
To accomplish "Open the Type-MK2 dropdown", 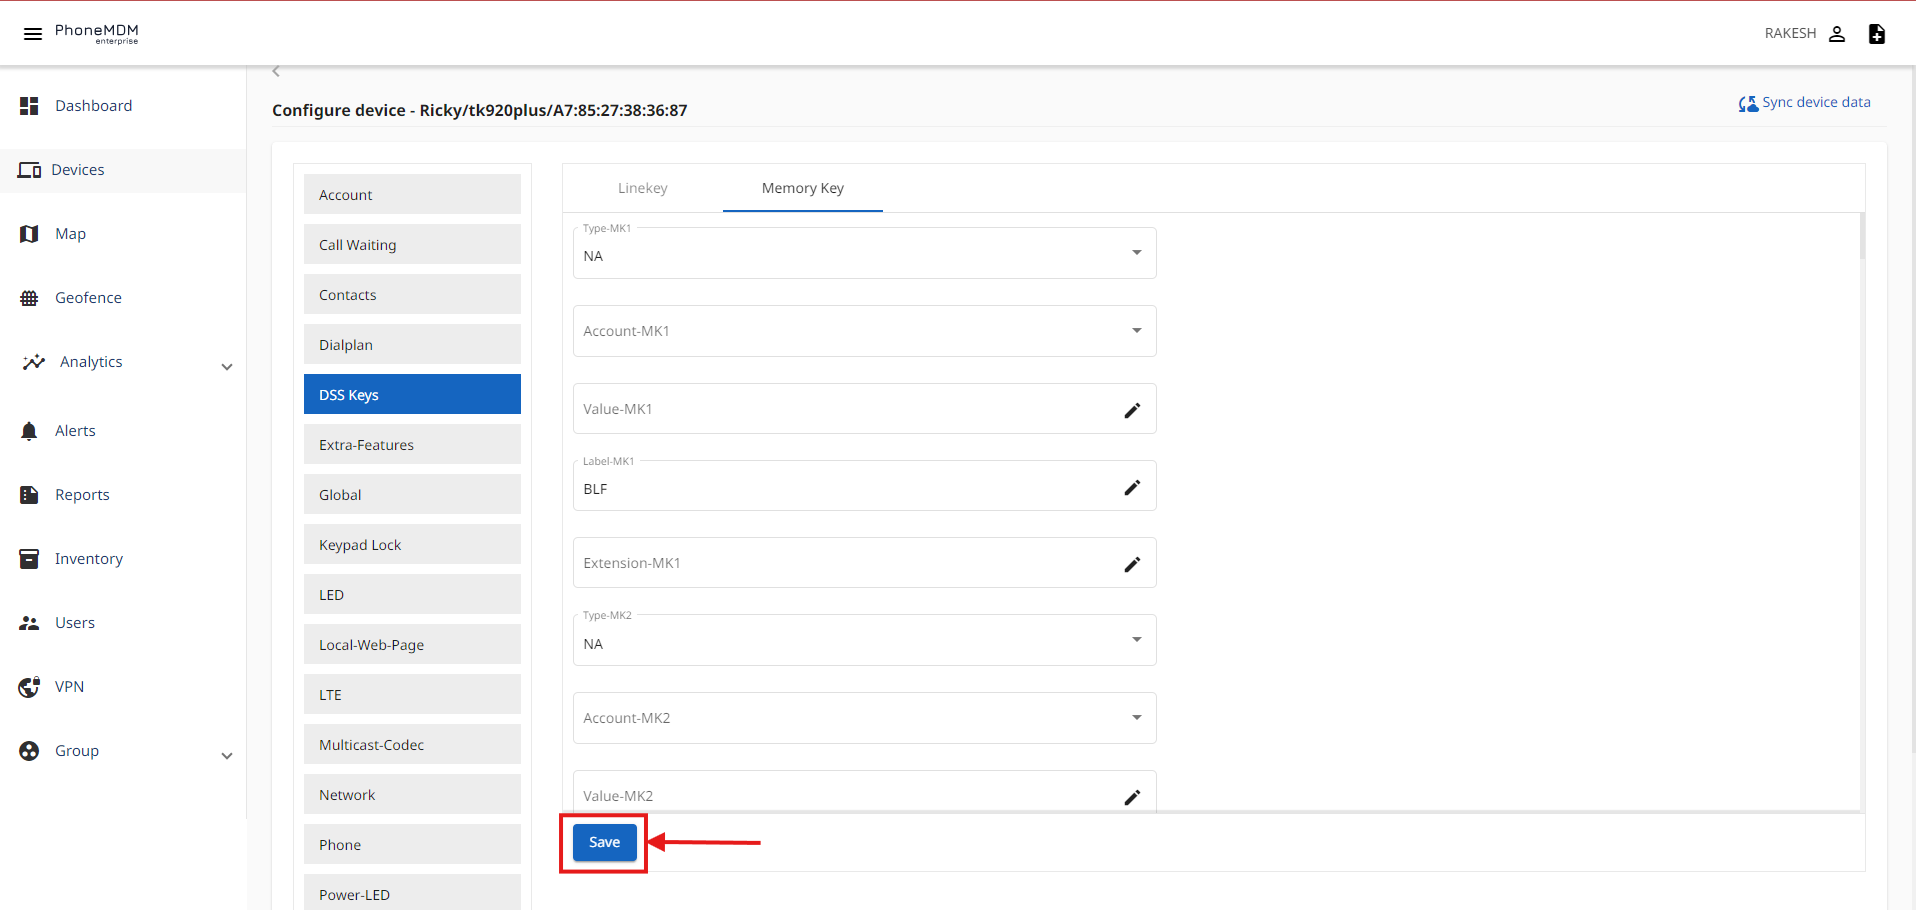I will (1136, 640).
